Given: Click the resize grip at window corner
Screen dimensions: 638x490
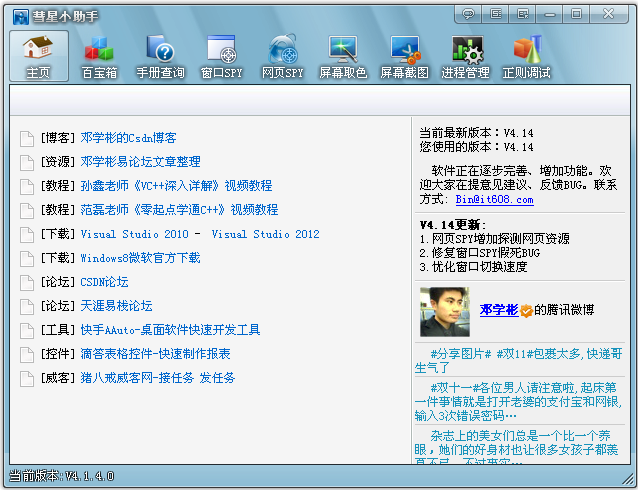Looking at the screenshot, I should pos(627,479).
